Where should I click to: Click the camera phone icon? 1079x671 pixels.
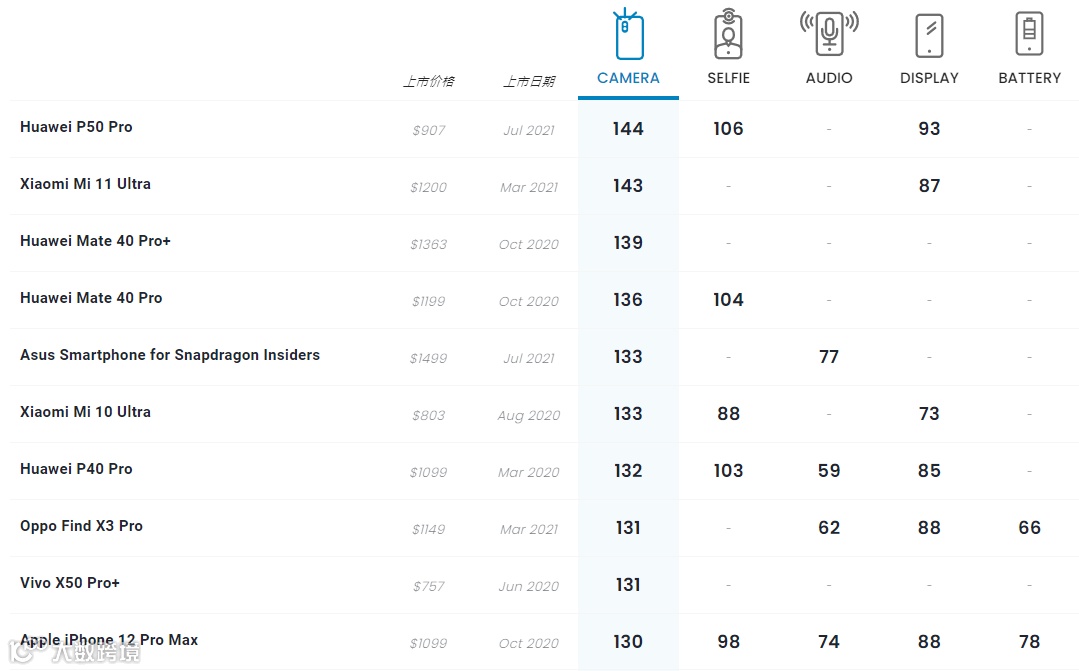(628, 34)
